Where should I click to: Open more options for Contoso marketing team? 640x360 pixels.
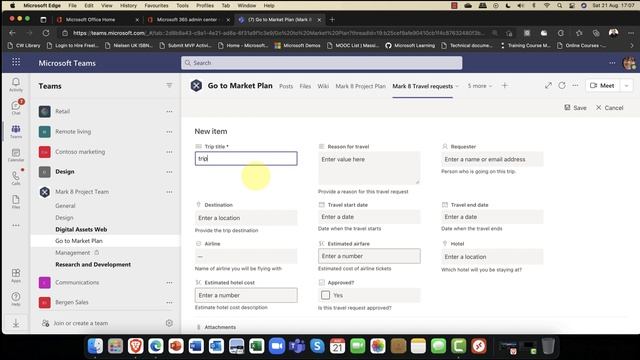[x=169, y=152]
